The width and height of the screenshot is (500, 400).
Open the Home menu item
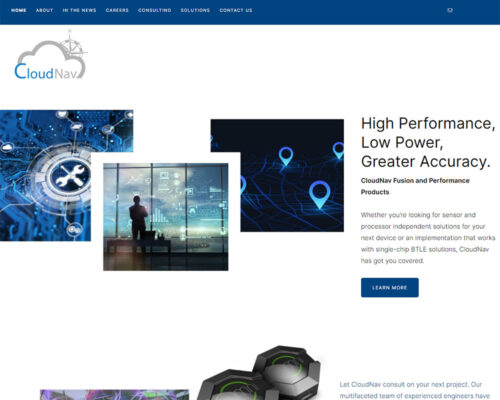coord(19,10)
